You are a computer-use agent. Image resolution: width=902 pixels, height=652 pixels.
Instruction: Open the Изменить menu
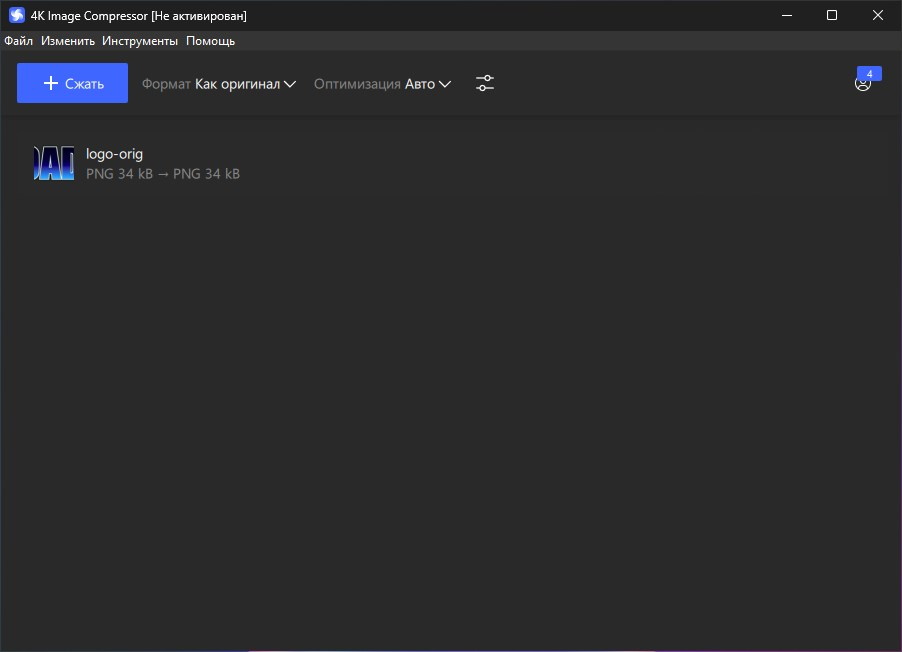(x=68, y=41)
